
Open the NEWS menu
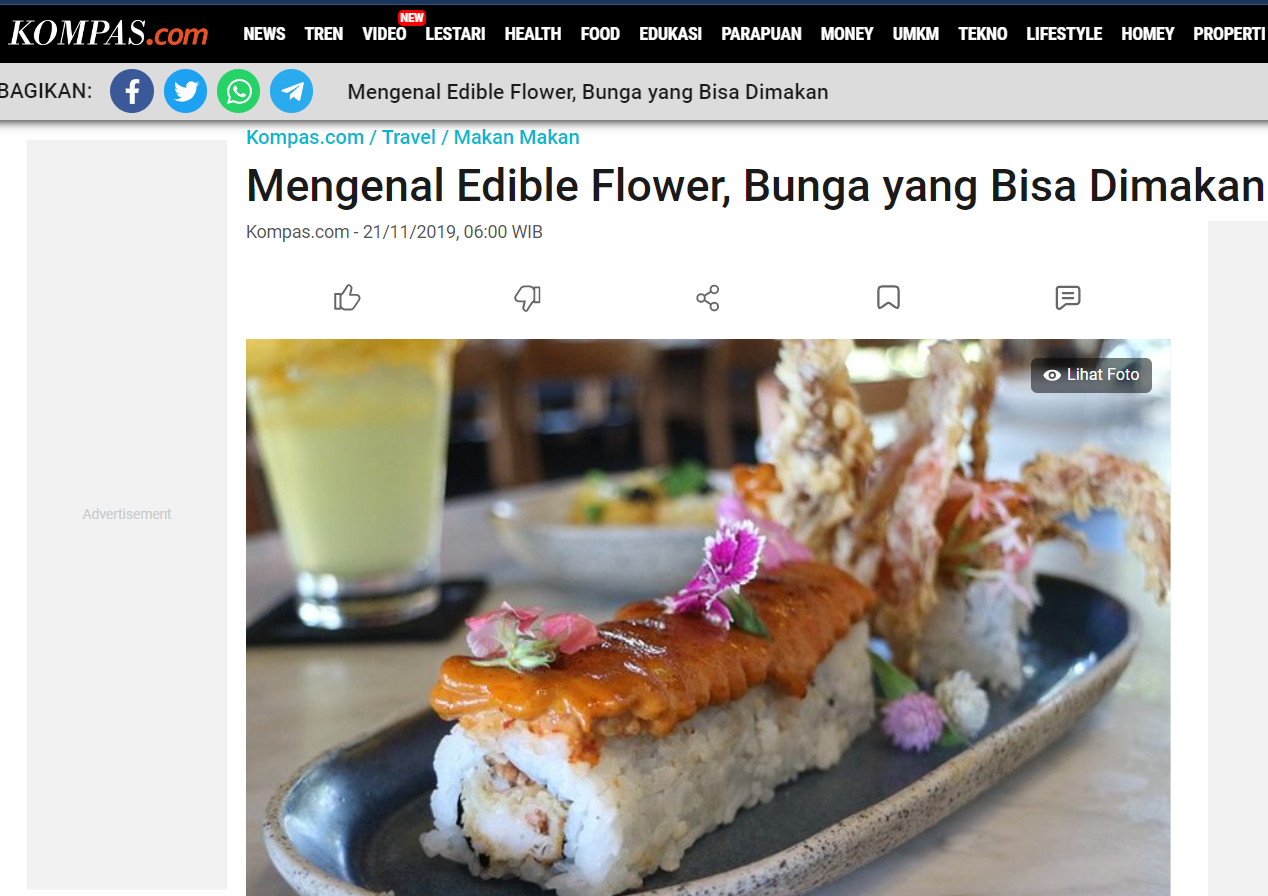(264, 34)
